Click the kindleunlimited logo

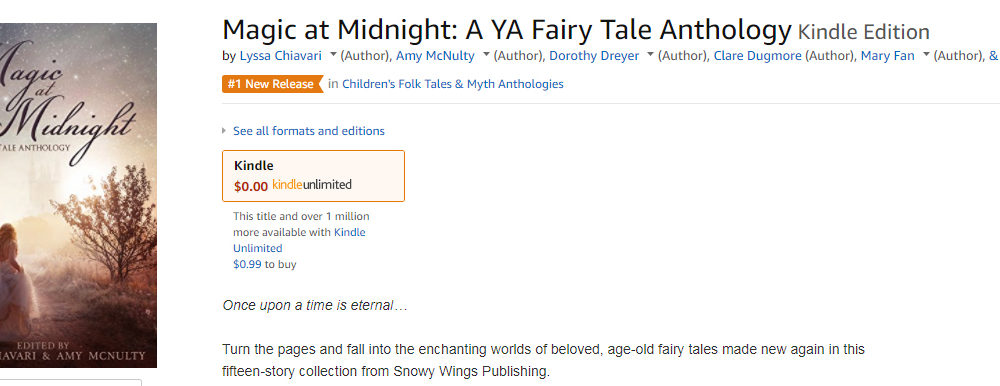click(x=312, y=185)
